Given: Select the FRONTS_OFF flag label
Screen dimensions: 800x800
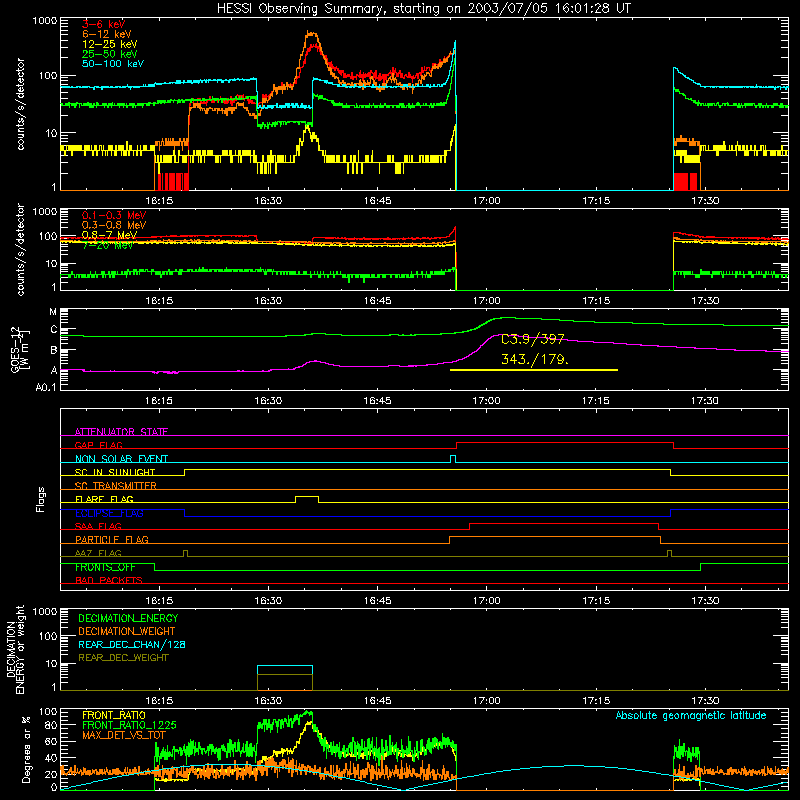Looking at the screenshot, I should (x=105, y=567).
